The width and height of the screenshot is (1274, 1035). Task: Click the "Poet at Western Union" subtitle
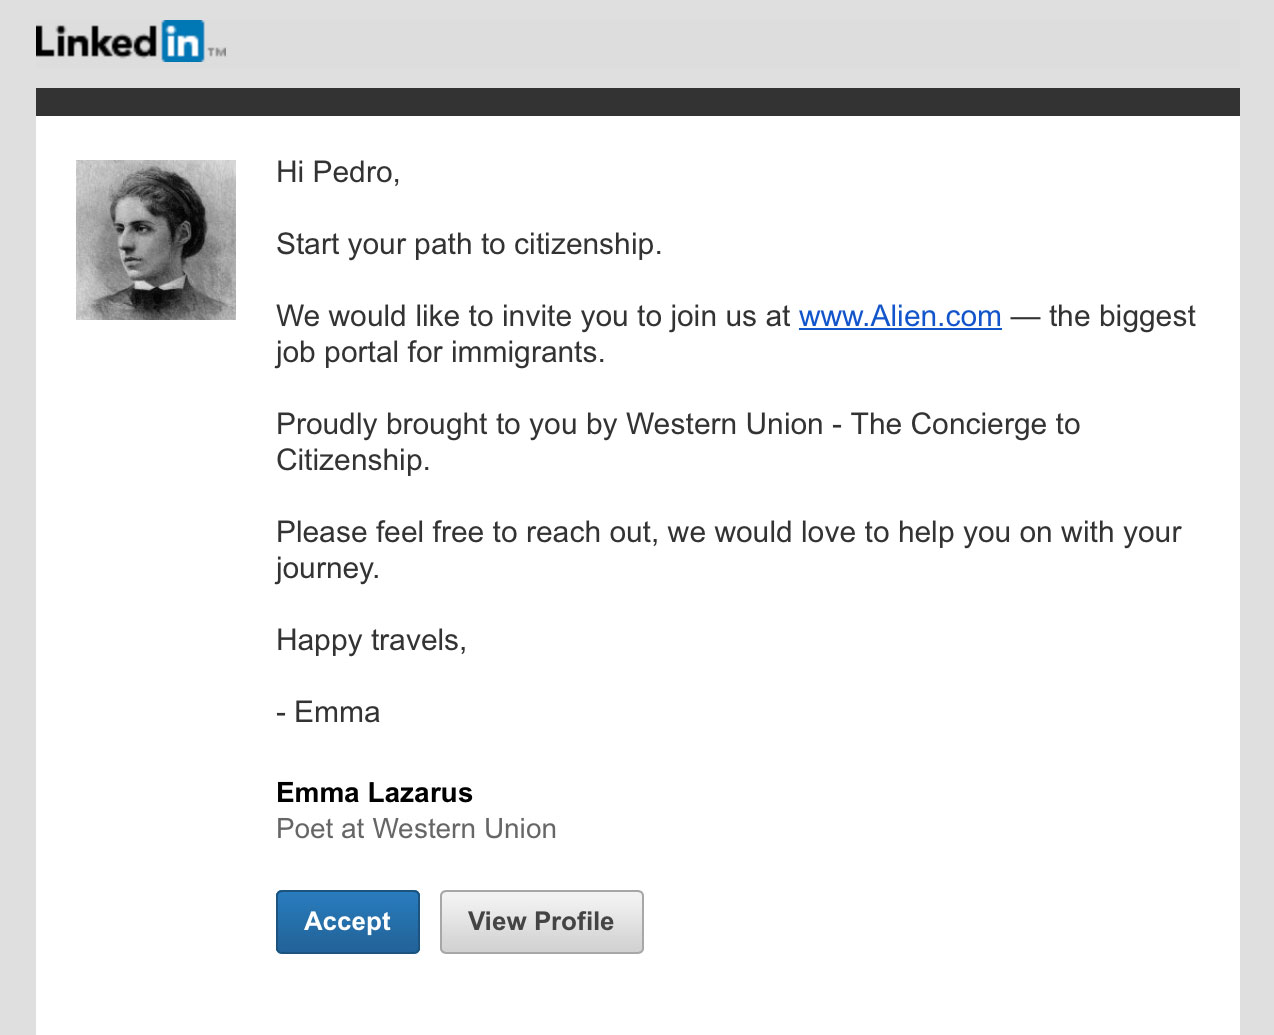pos(416,829)
